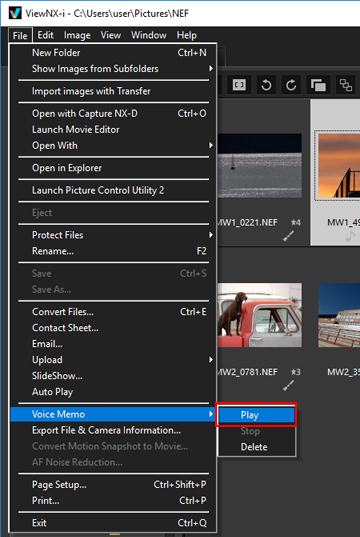Choose Export File & Camera Information...
The height and width of the screenshot is (537, 360).
pos(113,430)
